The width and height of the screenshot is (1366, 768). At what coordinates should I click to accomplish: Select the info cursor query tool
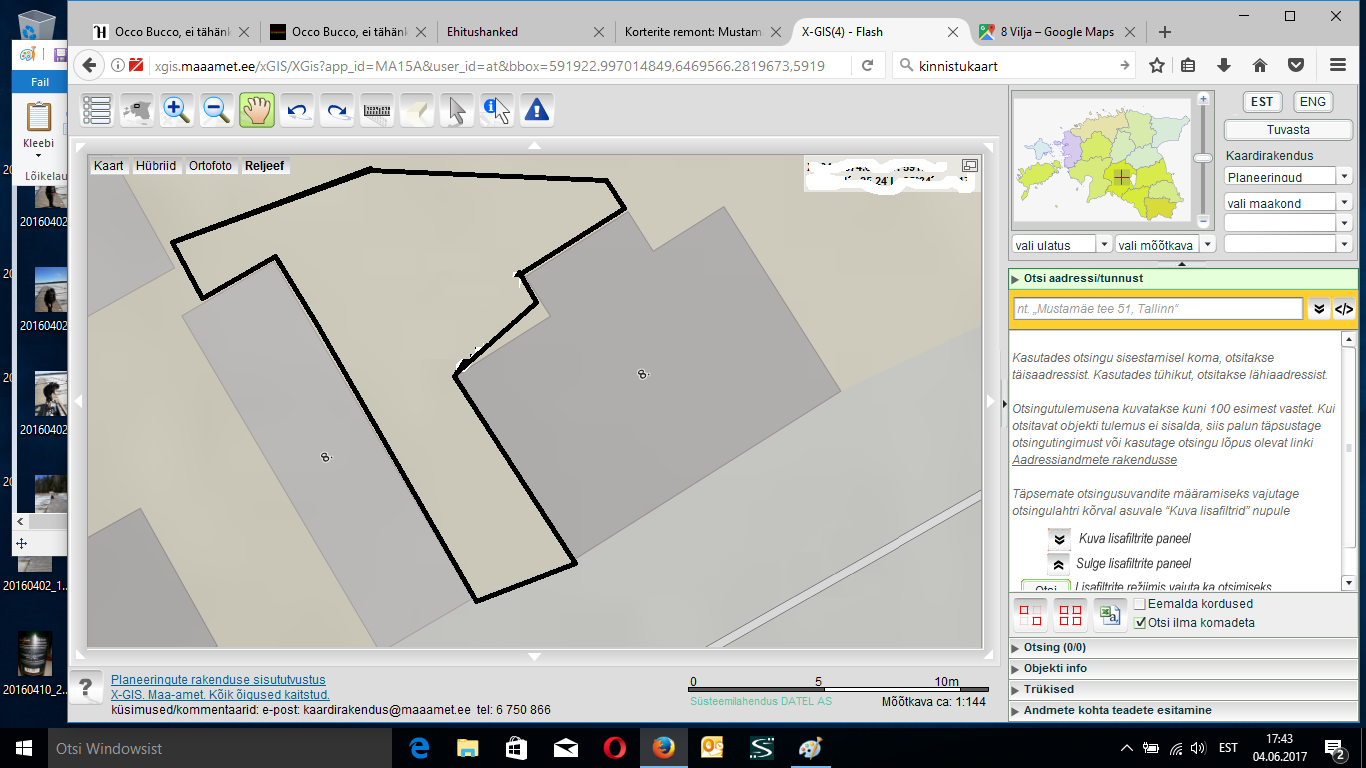click(496, 109)
